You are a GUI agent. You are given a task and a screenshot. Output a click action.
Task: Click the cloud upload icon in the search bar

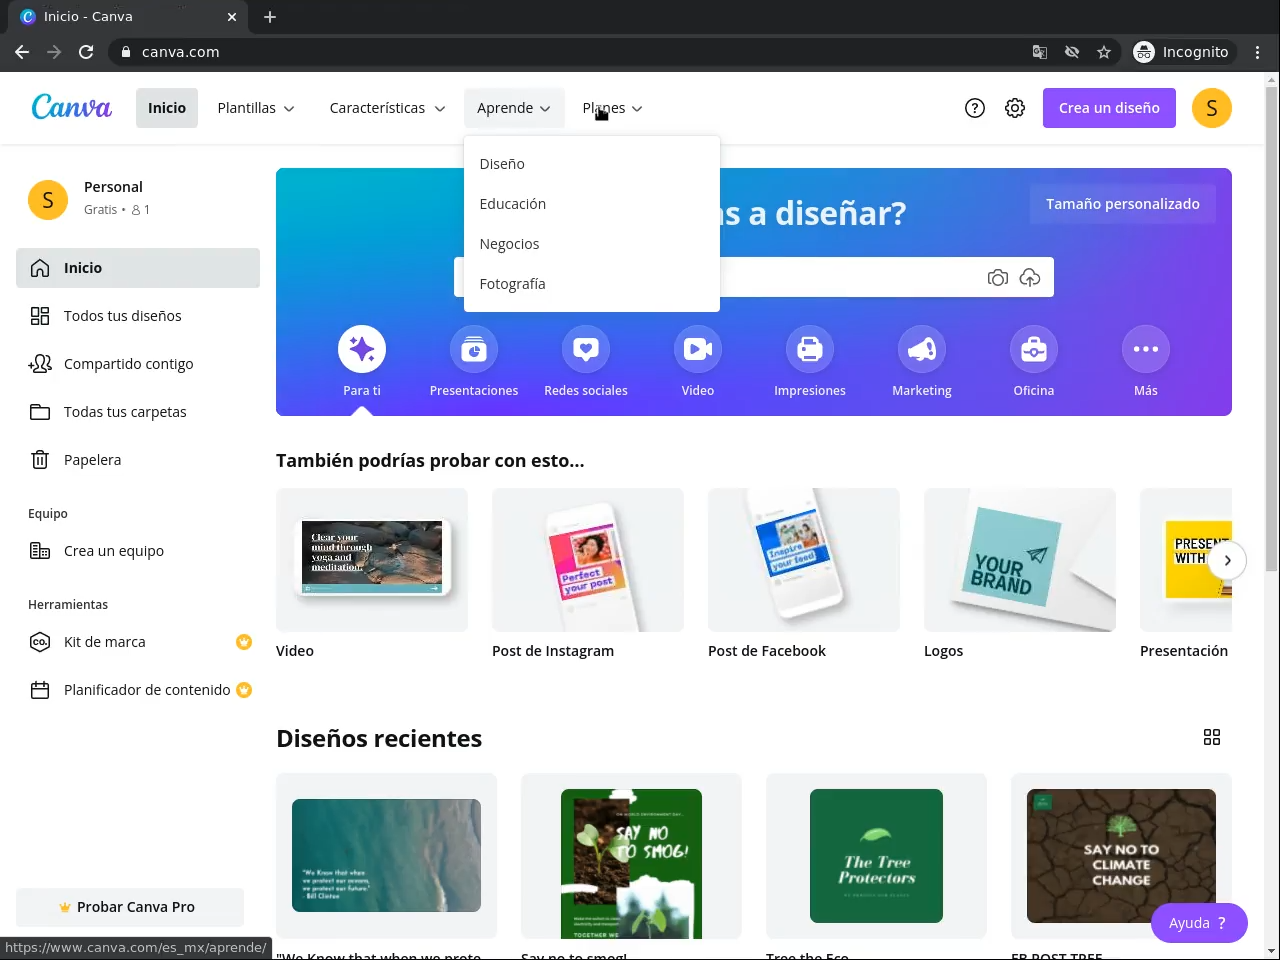point(1030,278)
